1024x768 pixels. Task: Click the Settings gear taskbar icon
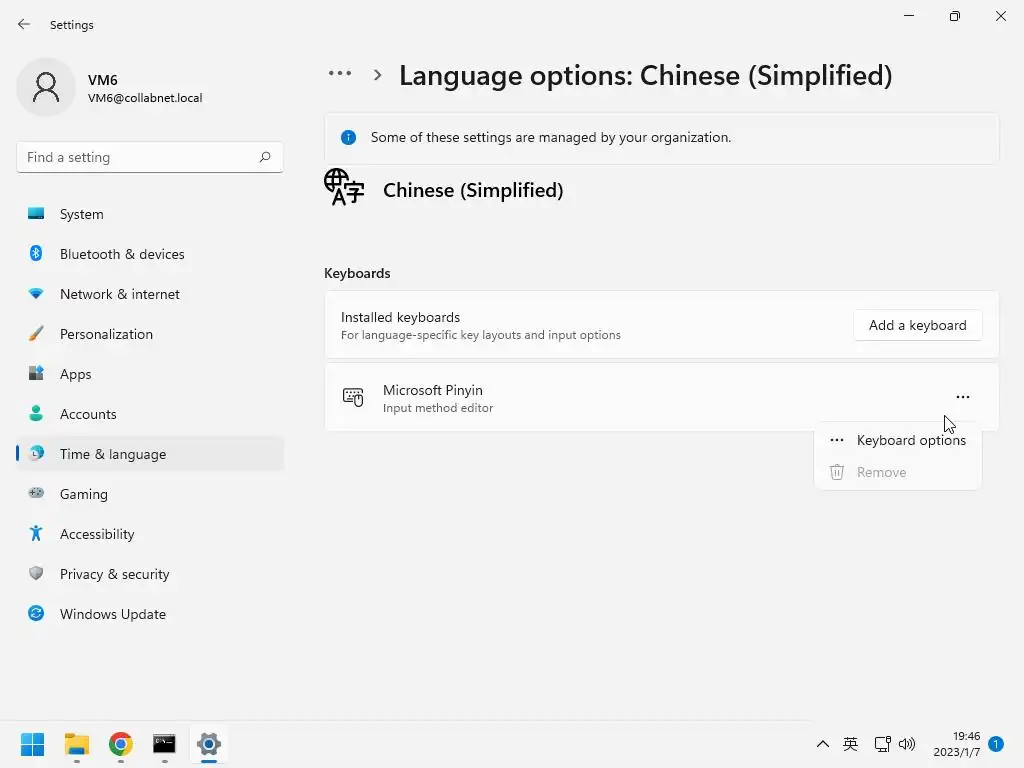point(209,744)
